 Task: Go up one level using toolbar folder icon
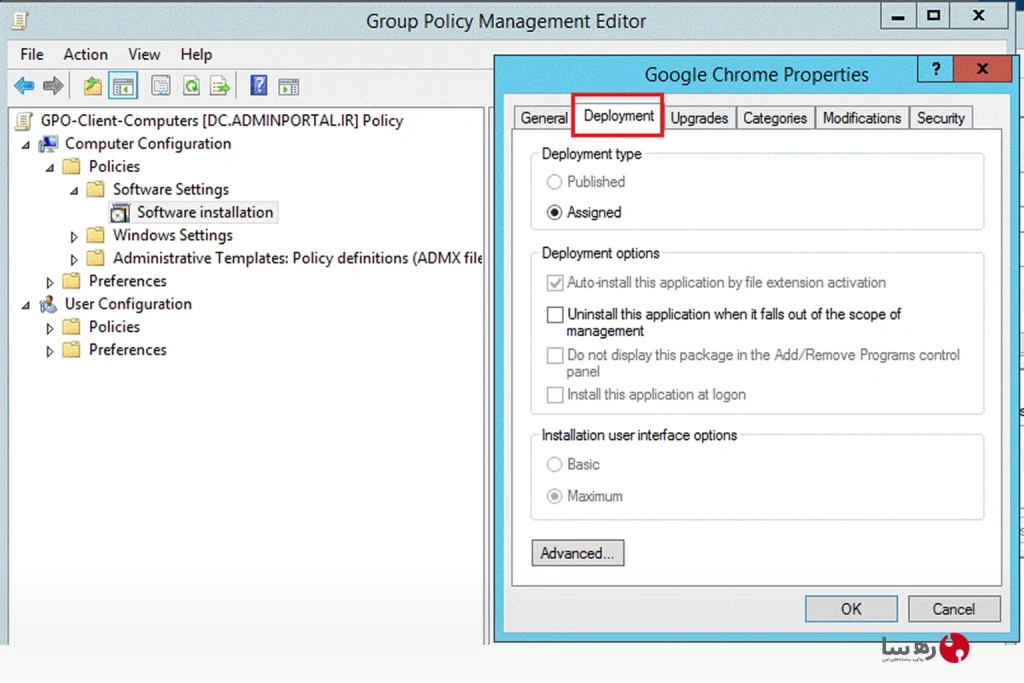point(93,86)
